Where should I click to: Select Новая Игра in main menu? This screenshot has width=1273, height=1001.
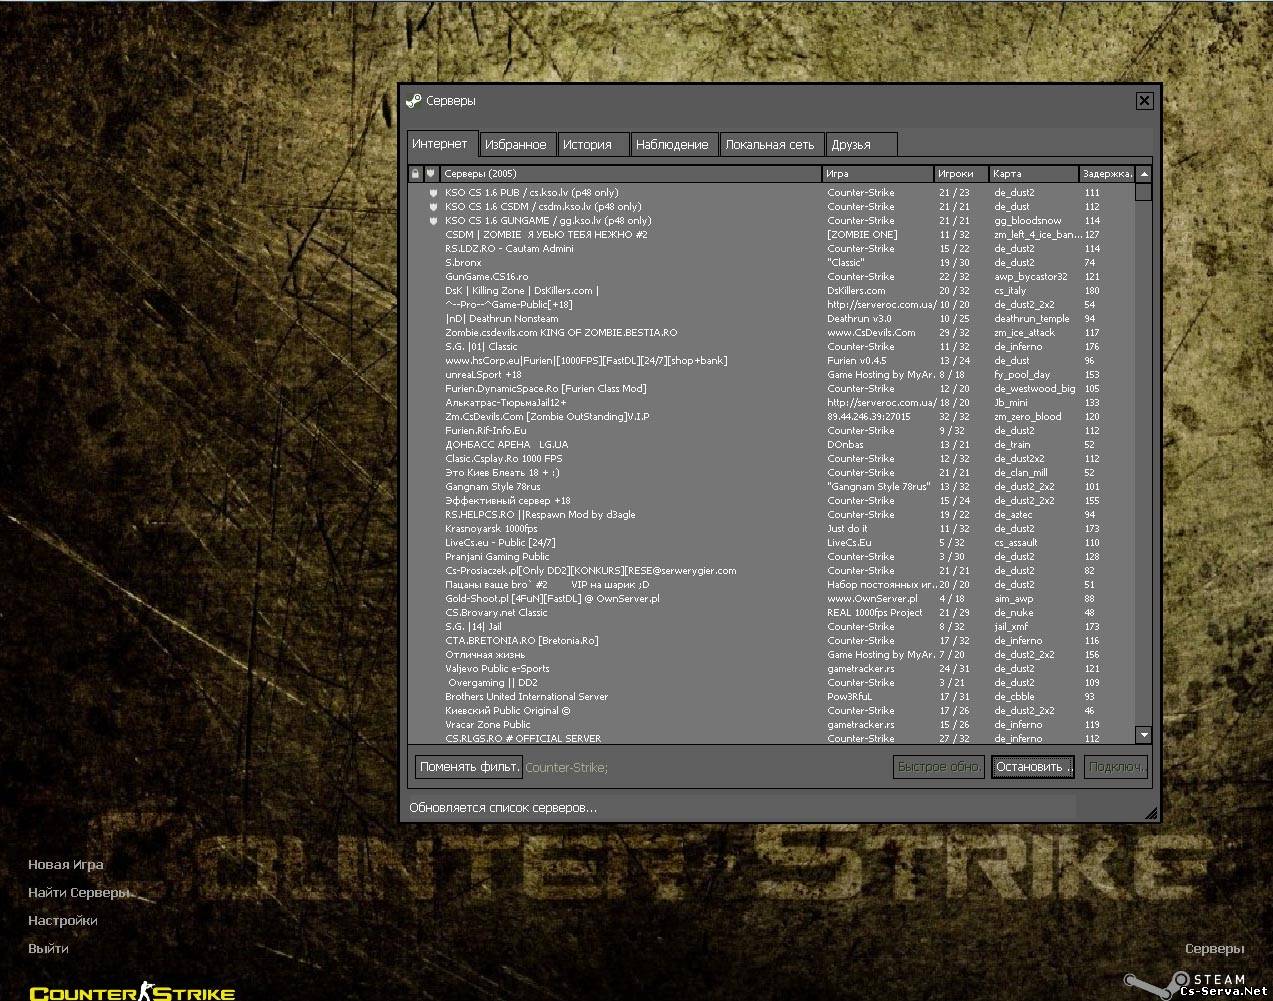[66, 865]
